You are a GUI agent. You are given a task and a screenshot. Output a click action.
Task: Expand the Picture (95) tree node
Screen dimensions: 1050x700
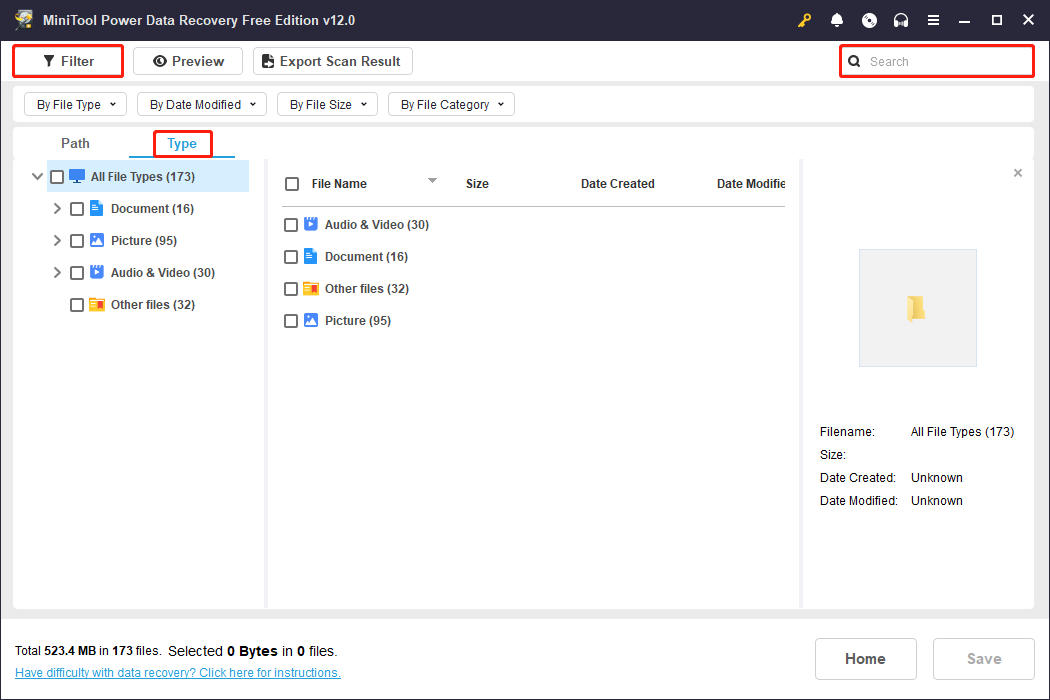coord(57,241)
